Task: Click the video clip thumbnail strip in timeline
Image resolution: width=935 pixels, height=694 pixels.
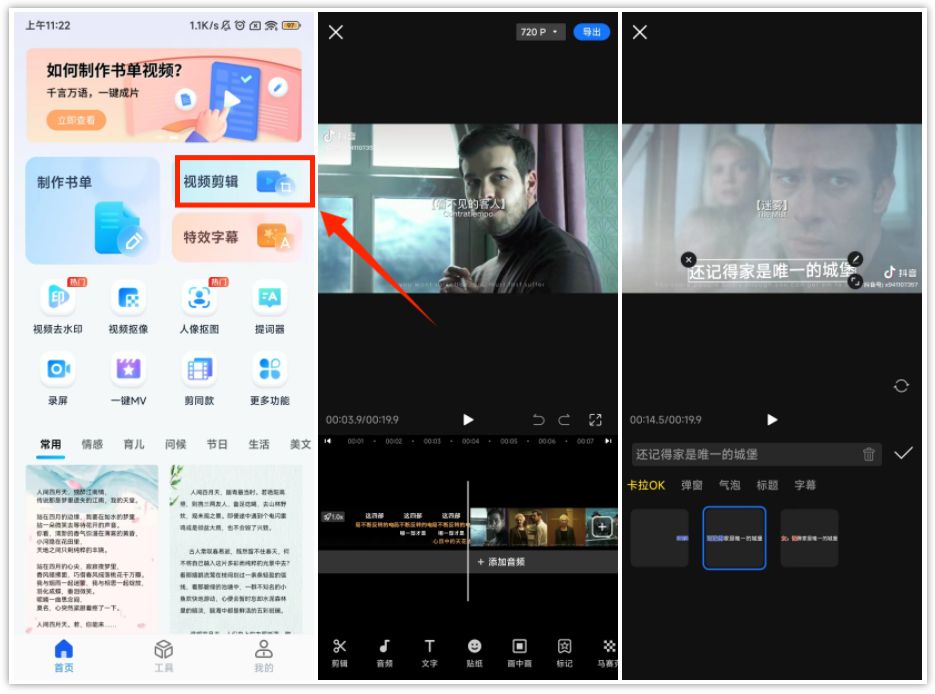Action: (x=543, y=527)
